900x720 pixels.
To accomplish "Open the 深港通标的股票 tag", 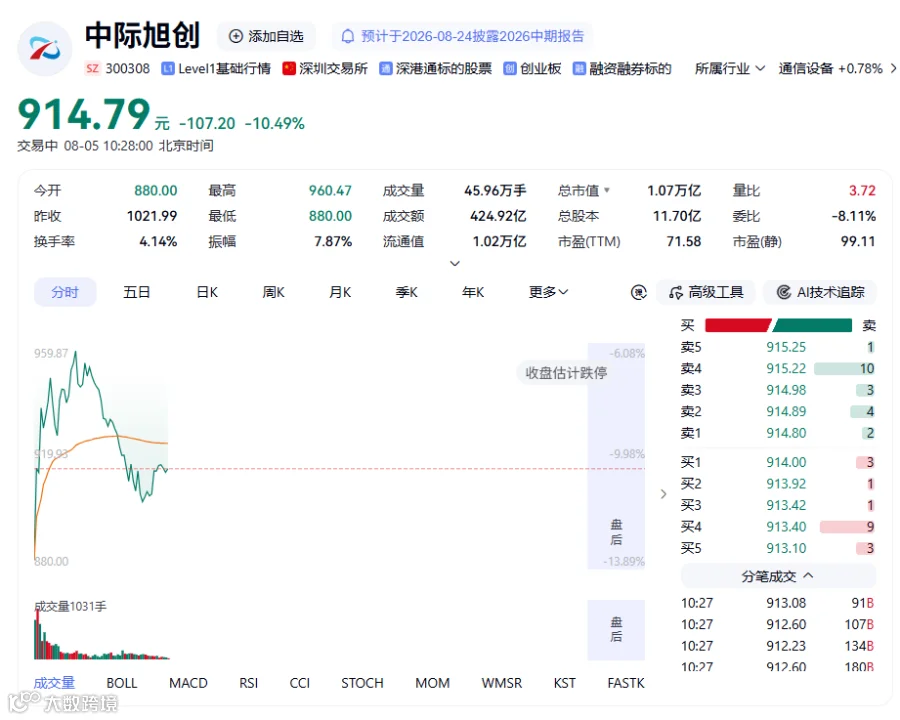I will (x=436, y=68).
